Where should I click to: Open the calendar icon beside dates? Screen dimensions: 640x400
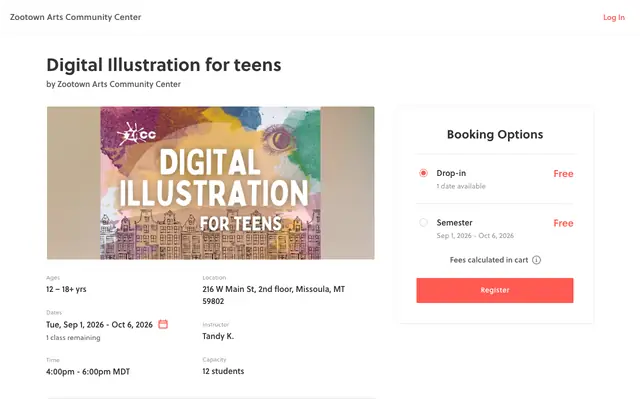163,324
